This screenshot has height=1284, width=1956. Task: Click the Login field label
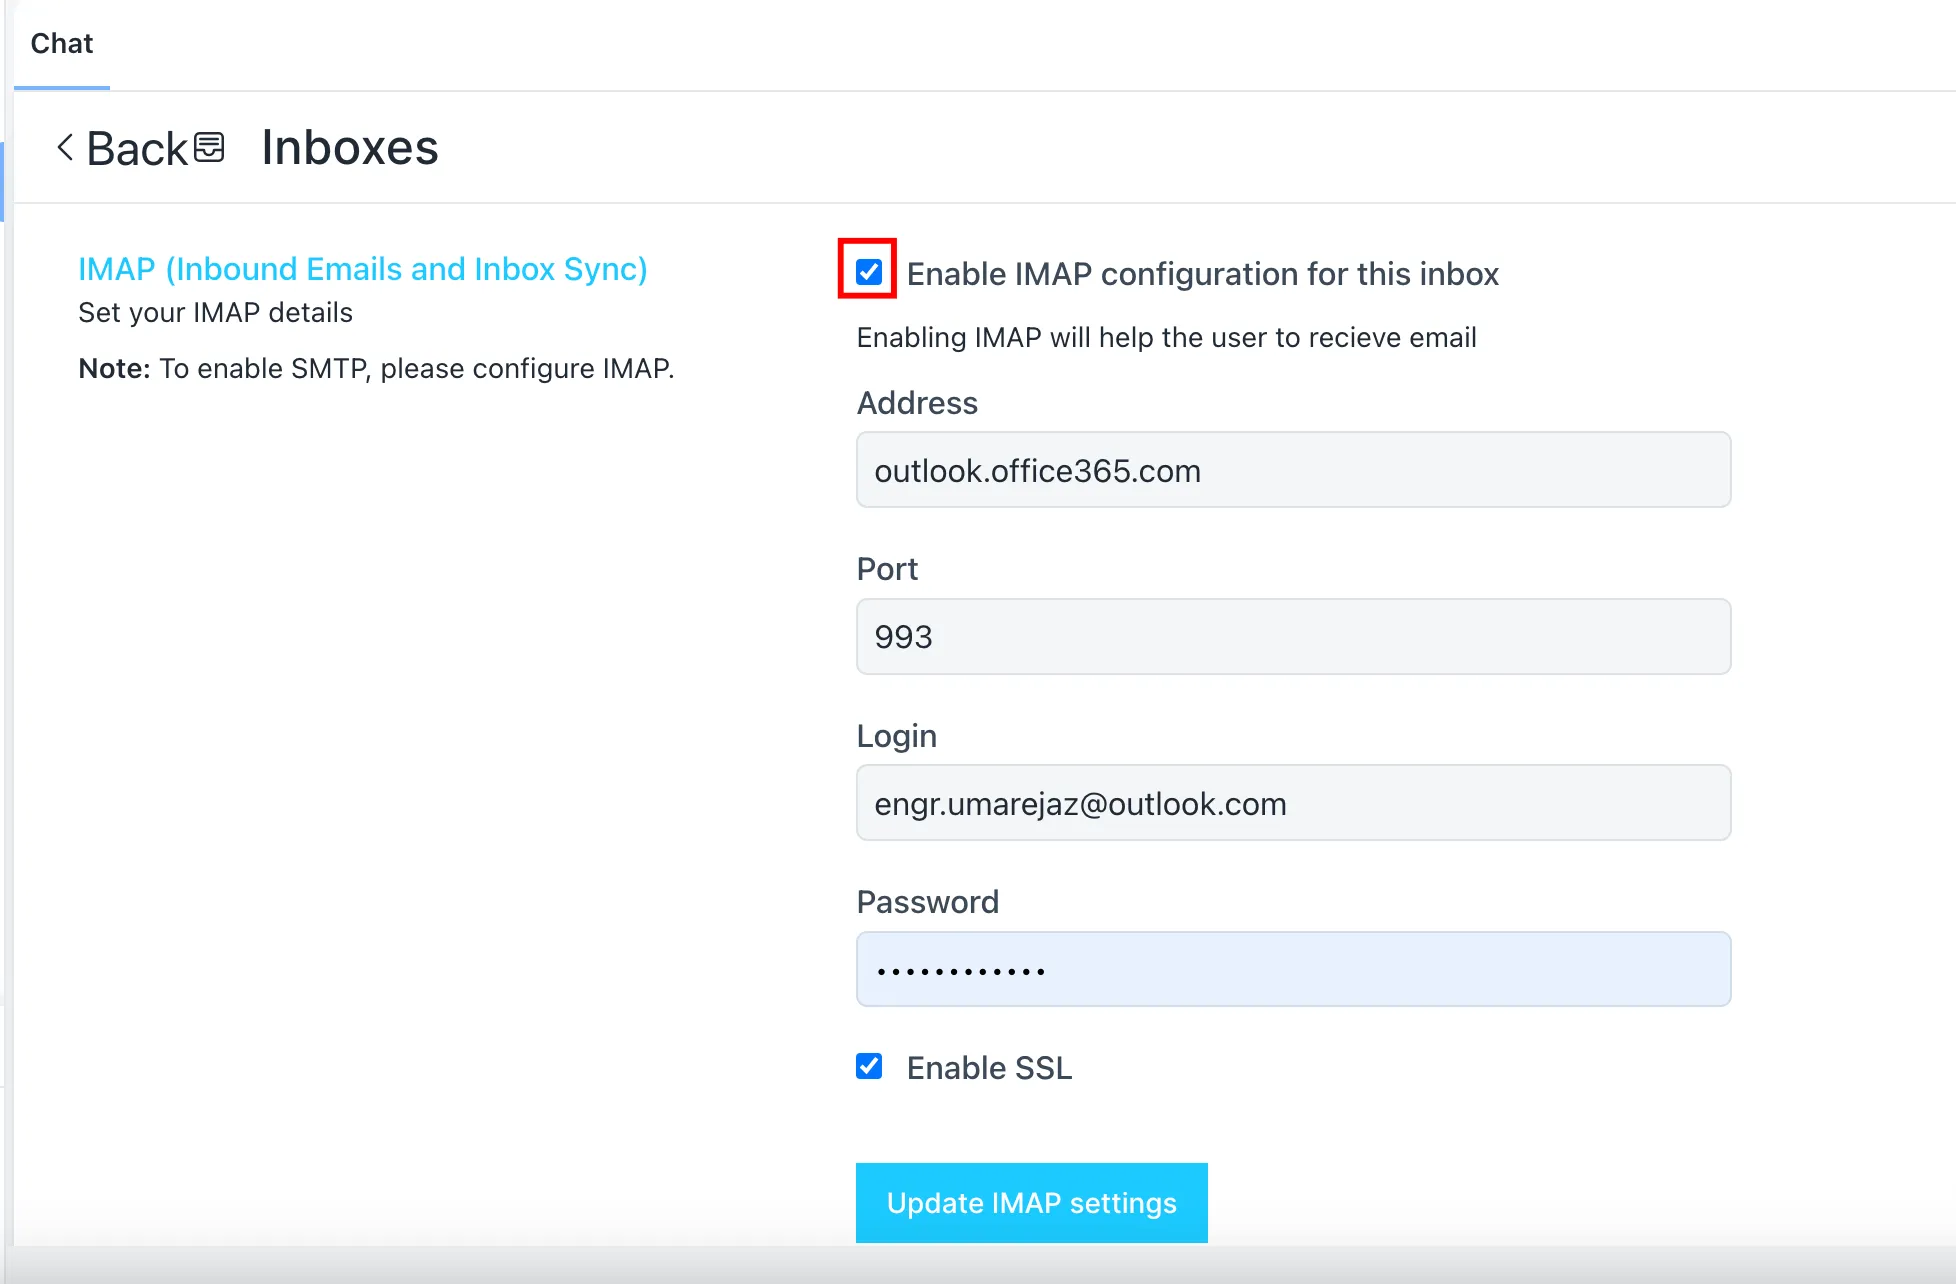click(896, 736)
